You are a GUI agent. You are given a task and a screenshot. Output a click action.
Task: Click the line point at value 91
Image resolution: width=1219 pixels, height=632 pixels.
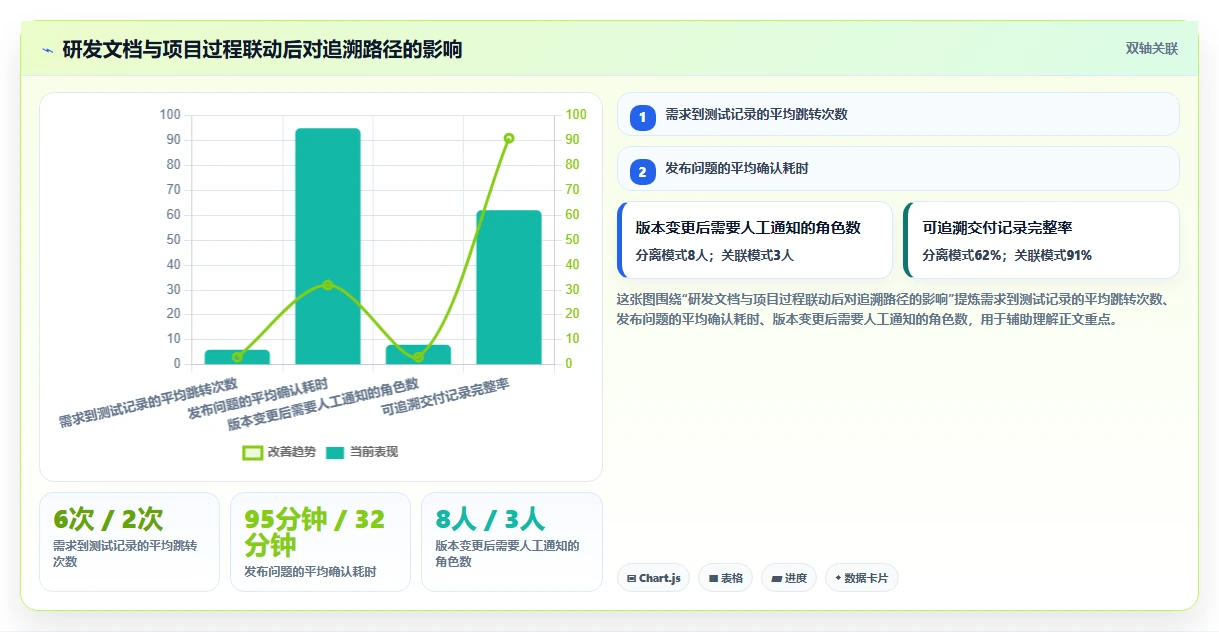pyautogui.click(x=509, y=138)
